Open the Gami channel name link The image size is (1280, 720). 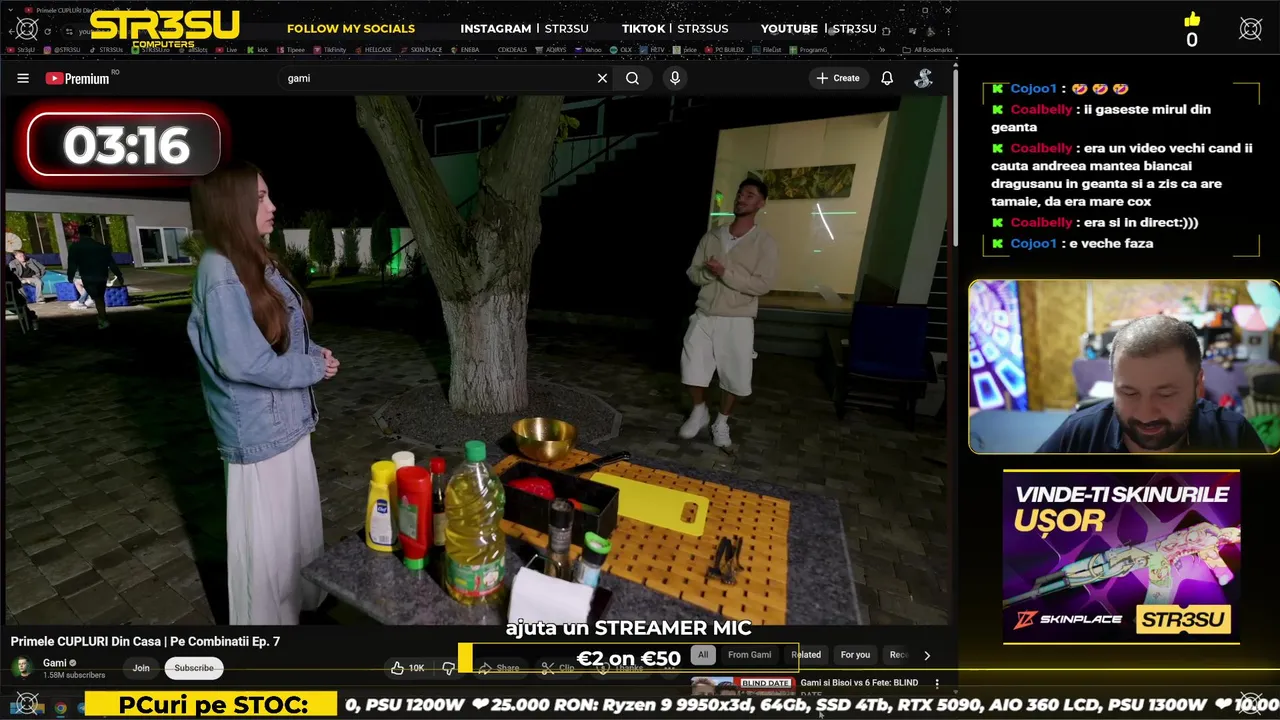[x=55, y=663]
